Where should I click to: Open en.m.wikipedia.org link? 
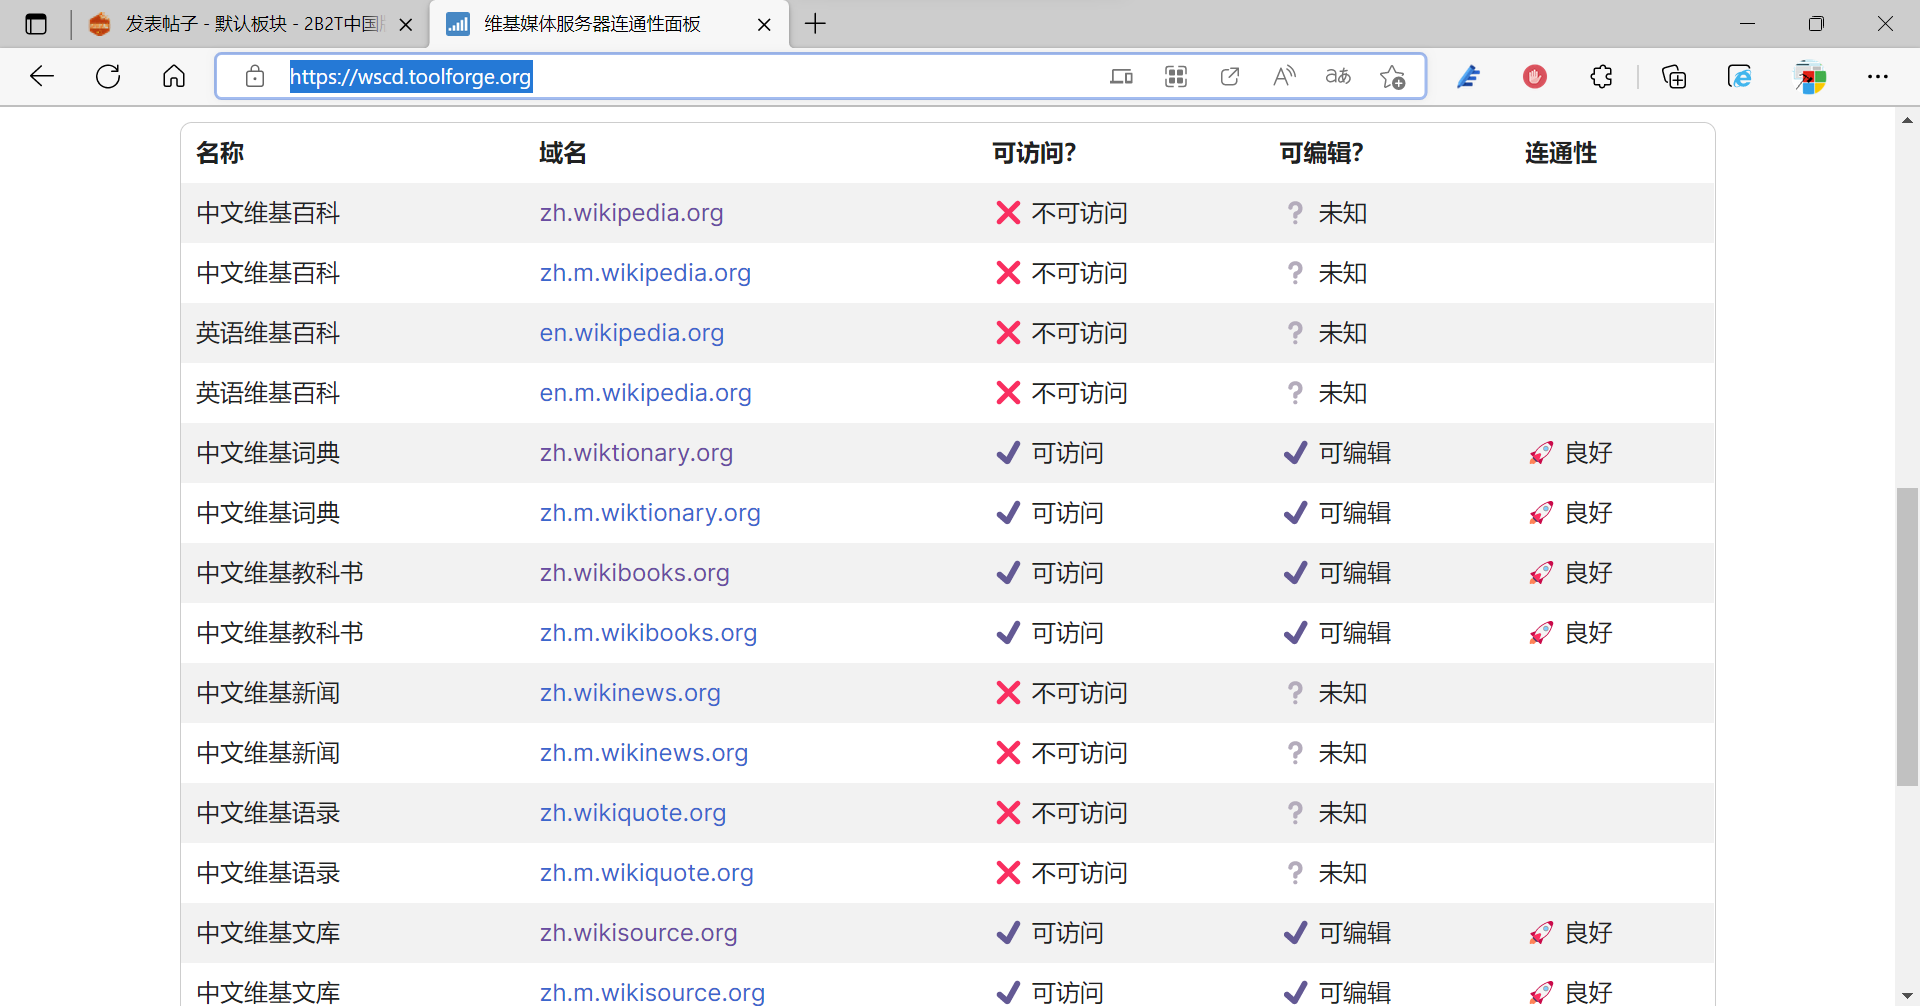pos(645,393)
